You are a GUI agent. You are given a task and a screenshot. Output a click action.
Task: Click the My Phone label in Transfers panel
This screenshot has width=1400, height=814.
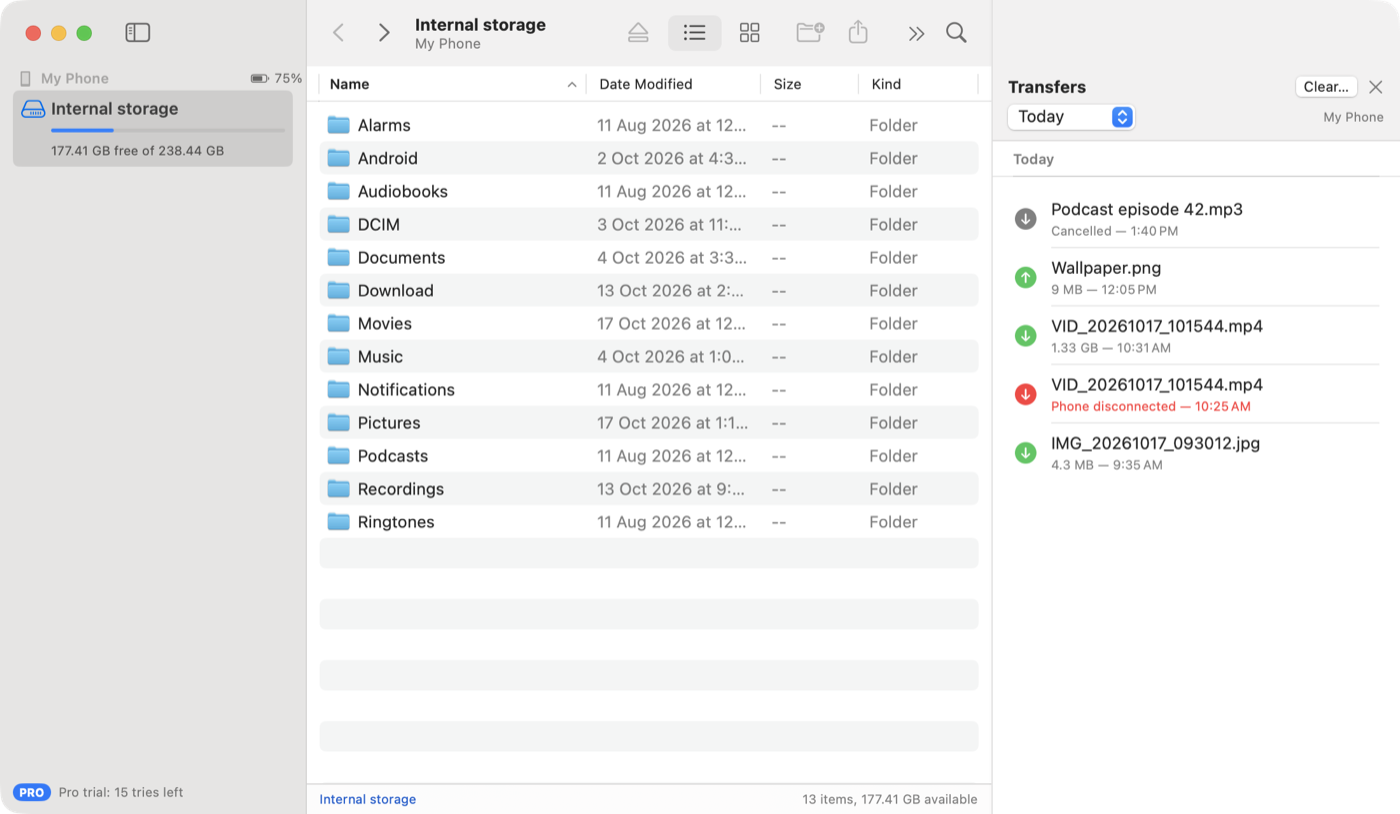pos(1353,117)
